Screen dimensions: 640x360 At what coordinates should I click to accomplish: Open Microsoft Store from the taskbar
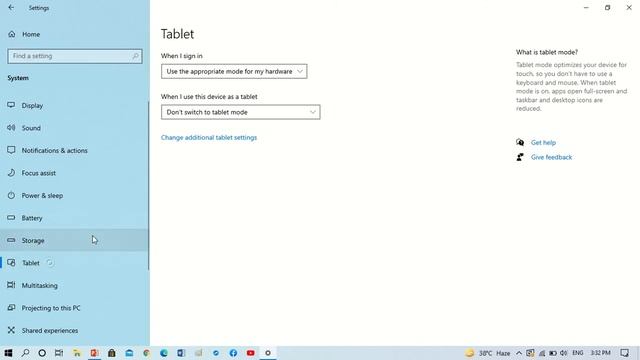[111, 353]
